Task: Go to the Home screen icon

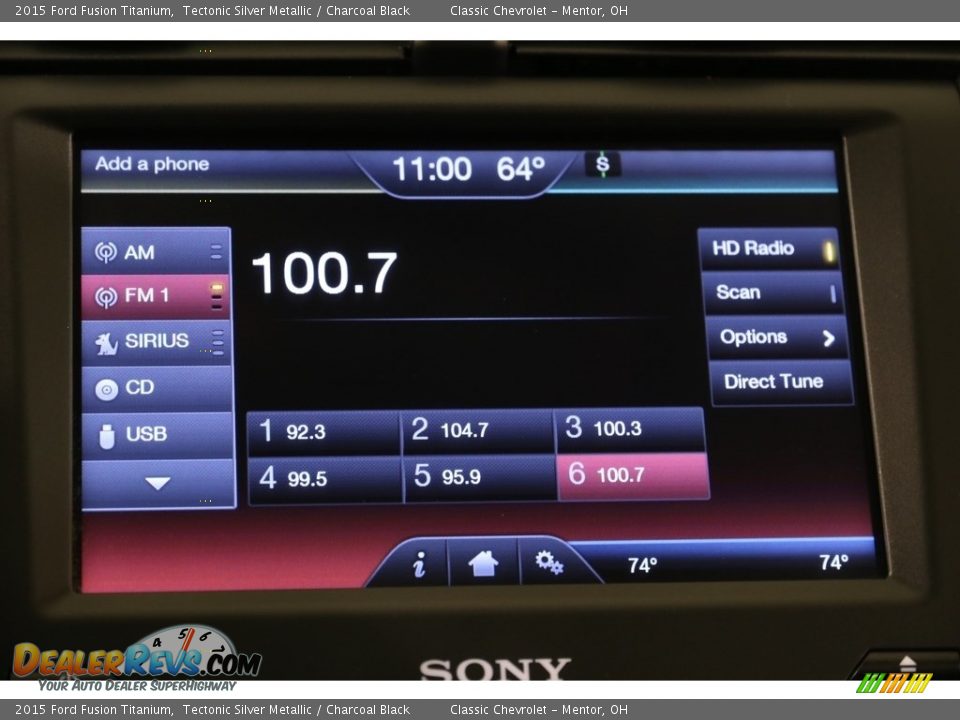Action: coord(483,564)
